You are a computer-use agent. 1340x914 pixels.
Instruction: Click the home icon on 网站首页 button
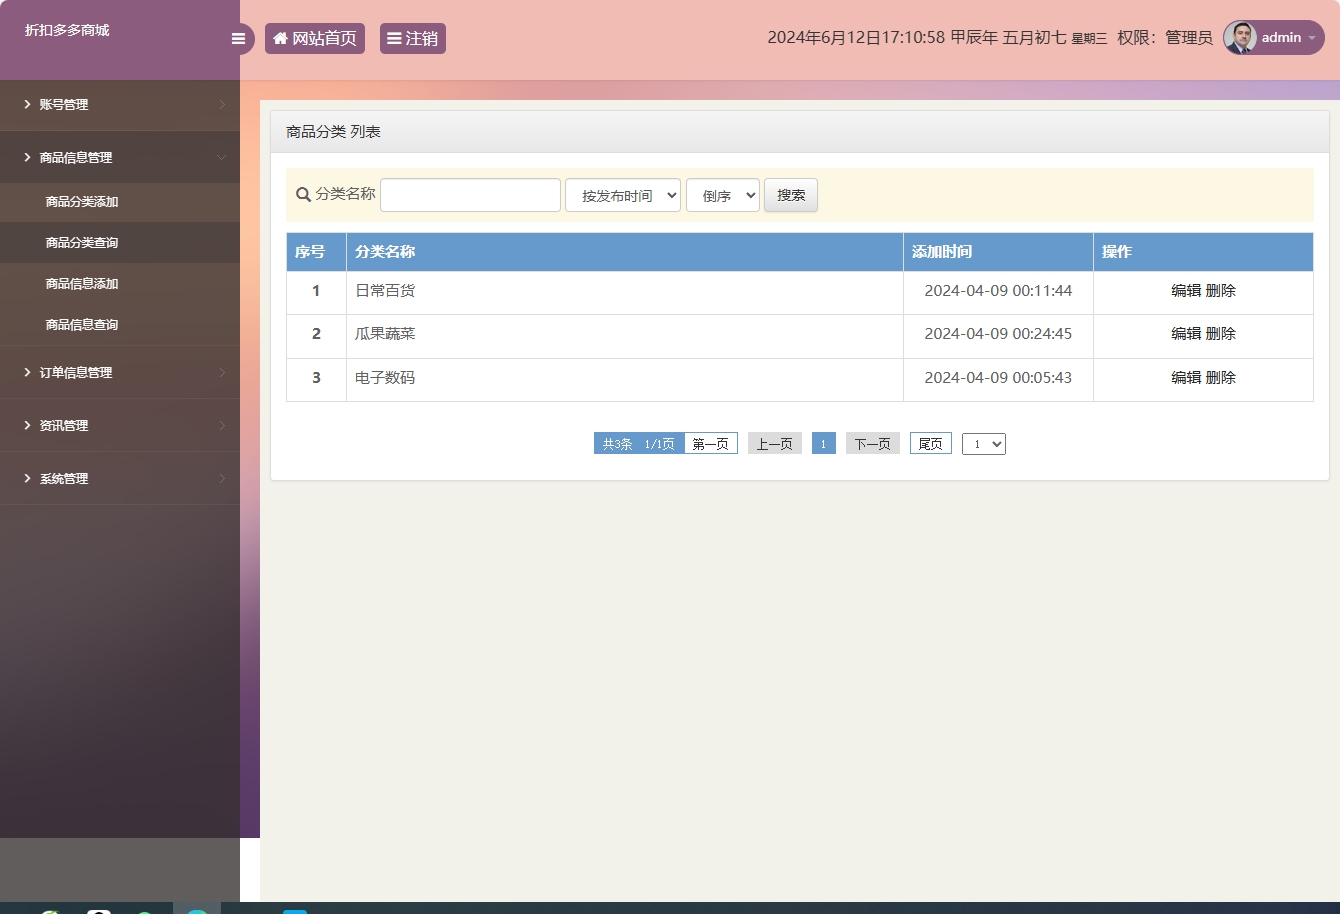pyautogui.click(x=280, y=38)
